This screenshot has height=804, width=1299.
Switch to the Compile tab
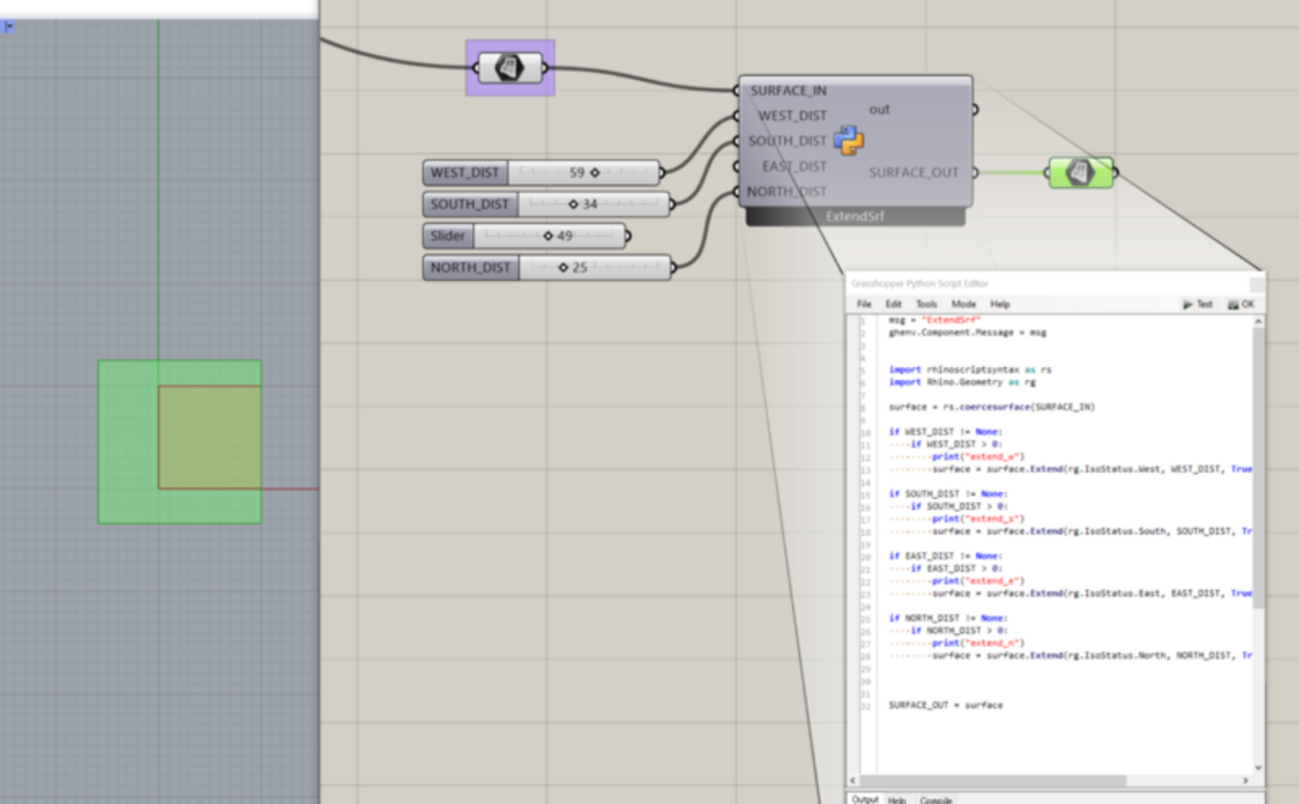point(935,799)
